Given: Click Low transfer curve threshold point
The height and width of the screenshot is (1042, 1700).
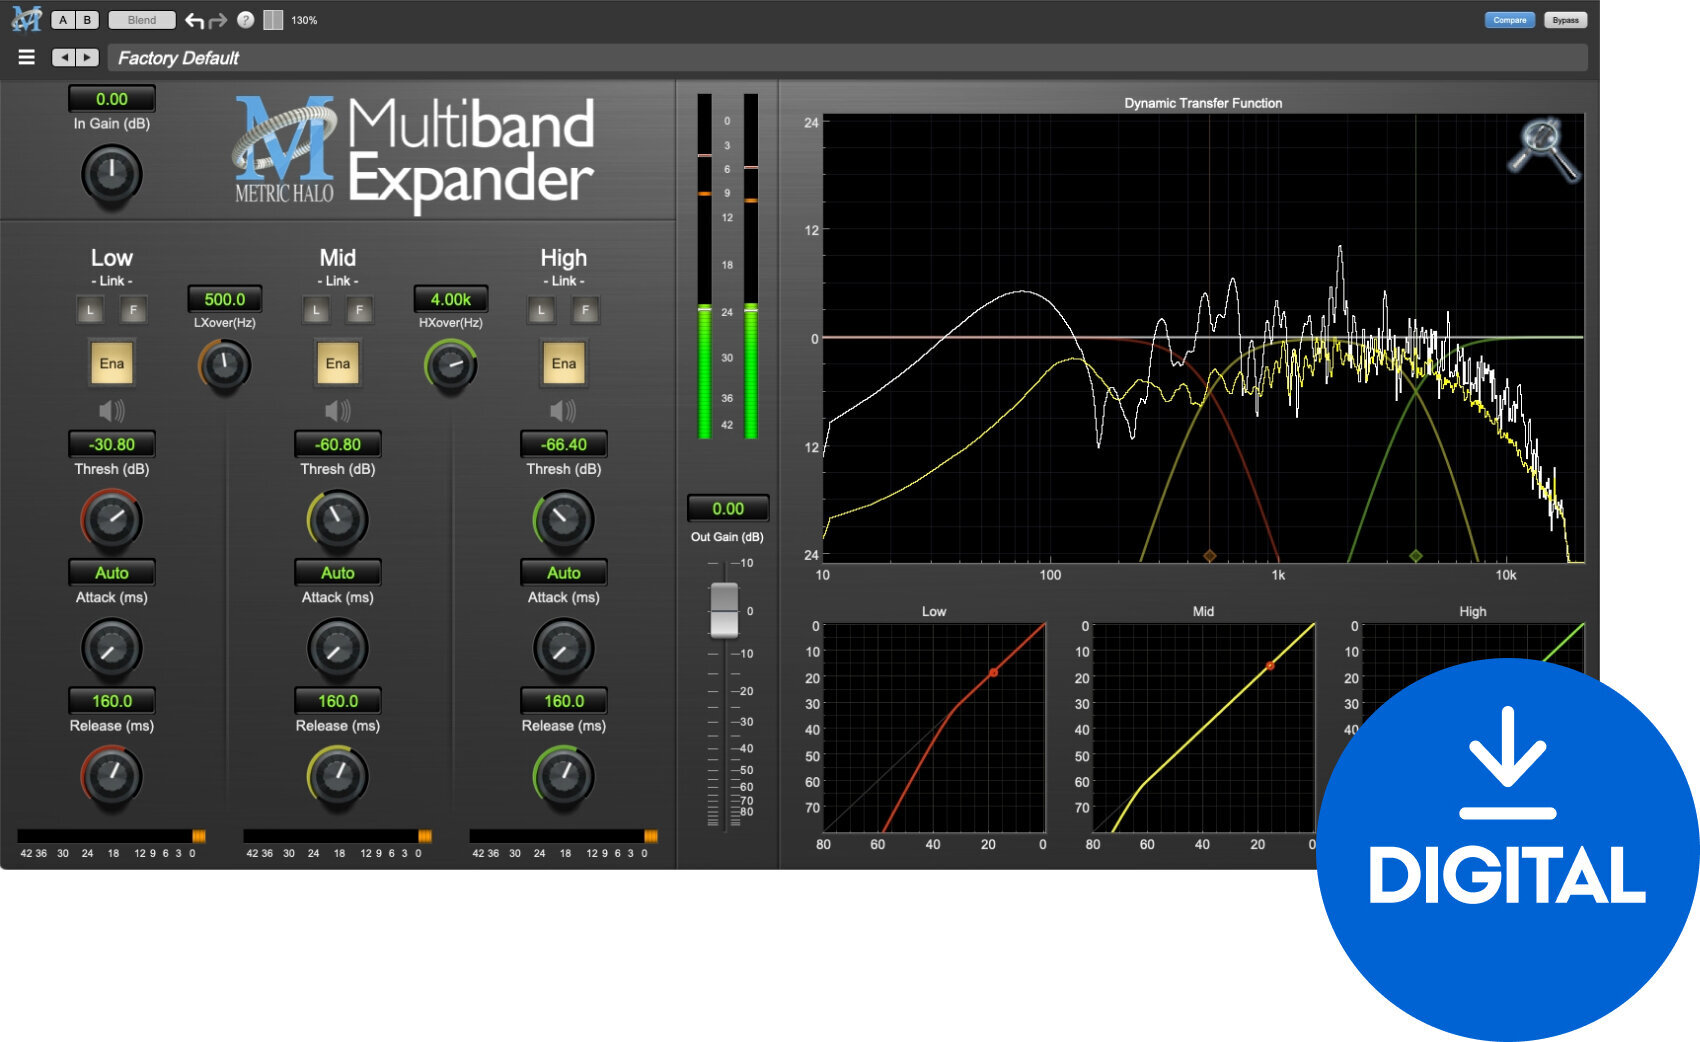Looking at the screenshot, I should click(x=993, y=673).
